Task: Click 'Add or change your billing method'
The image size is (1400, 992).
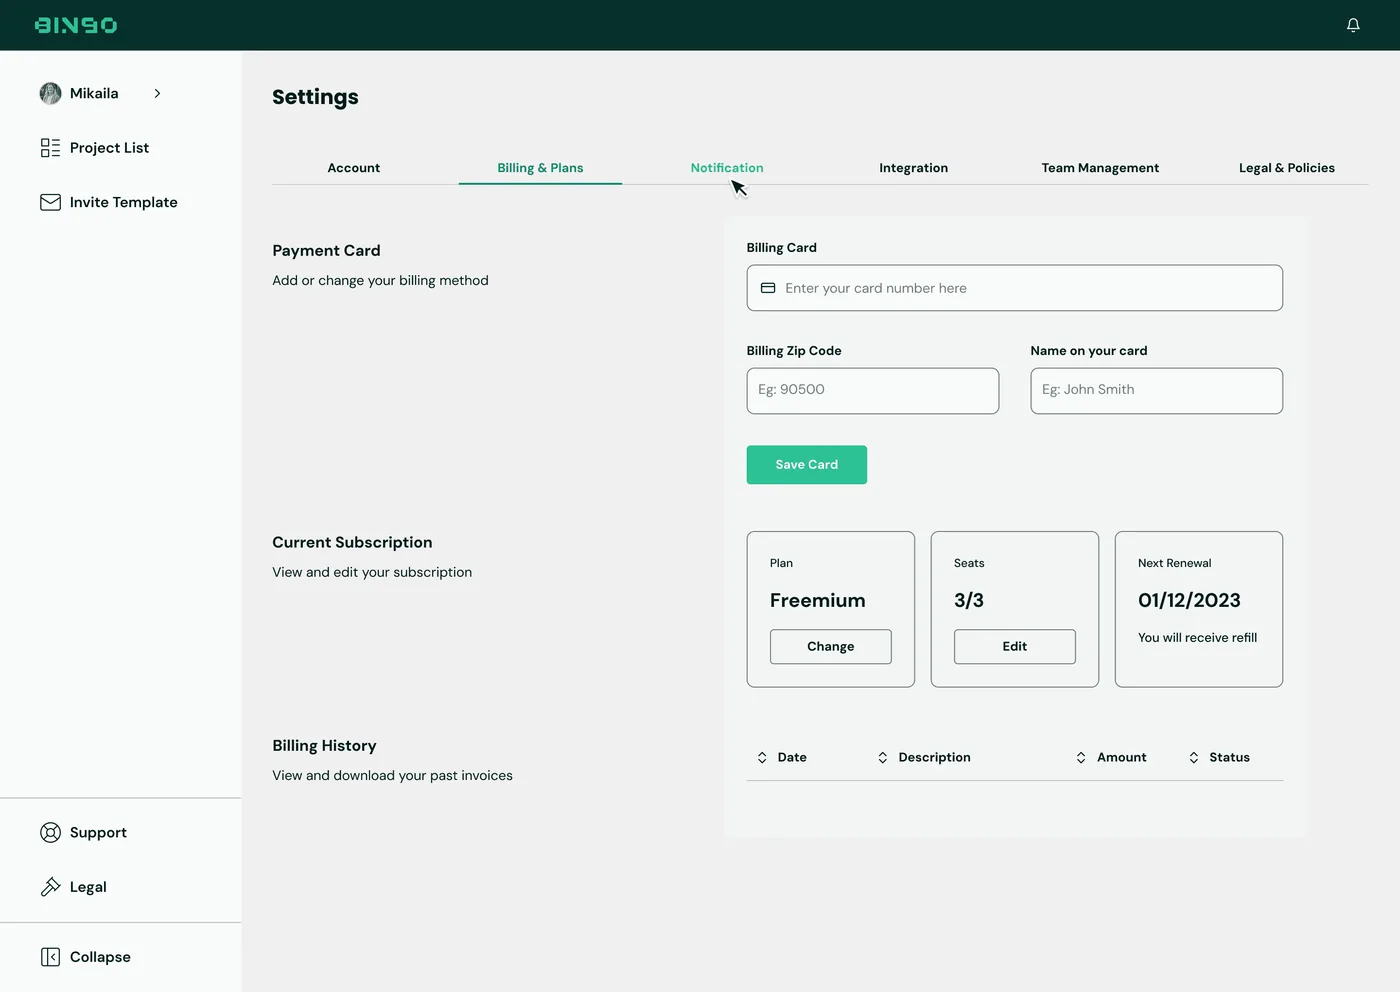Action: 380,281
